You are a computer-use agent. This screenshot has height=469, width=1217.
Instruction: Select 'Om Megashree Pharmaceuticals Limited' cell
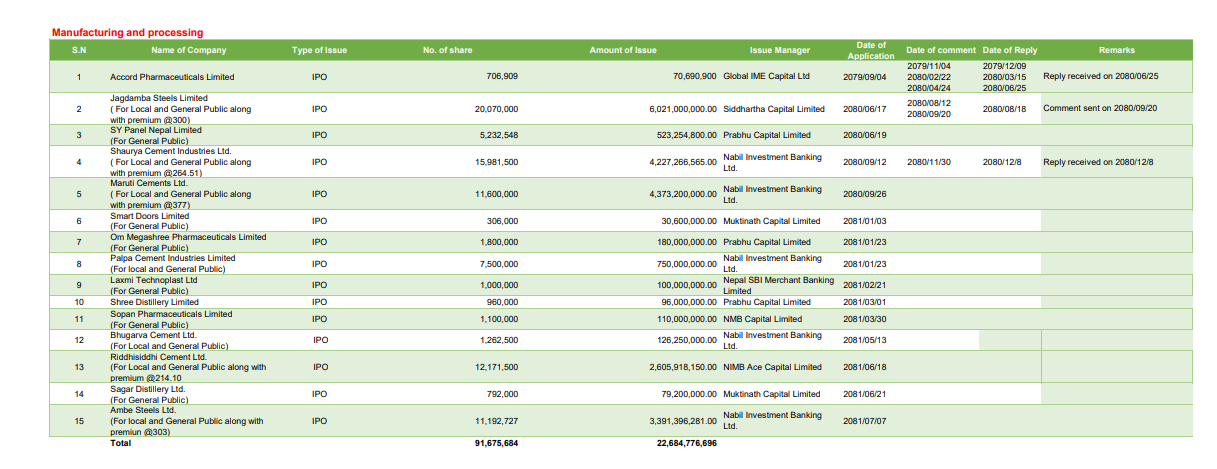(188, 237)
